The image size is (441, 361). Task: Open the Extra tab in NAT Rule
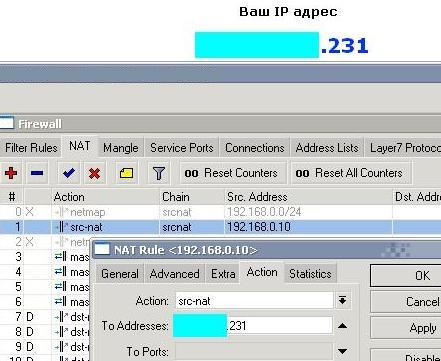click(223, 274)
